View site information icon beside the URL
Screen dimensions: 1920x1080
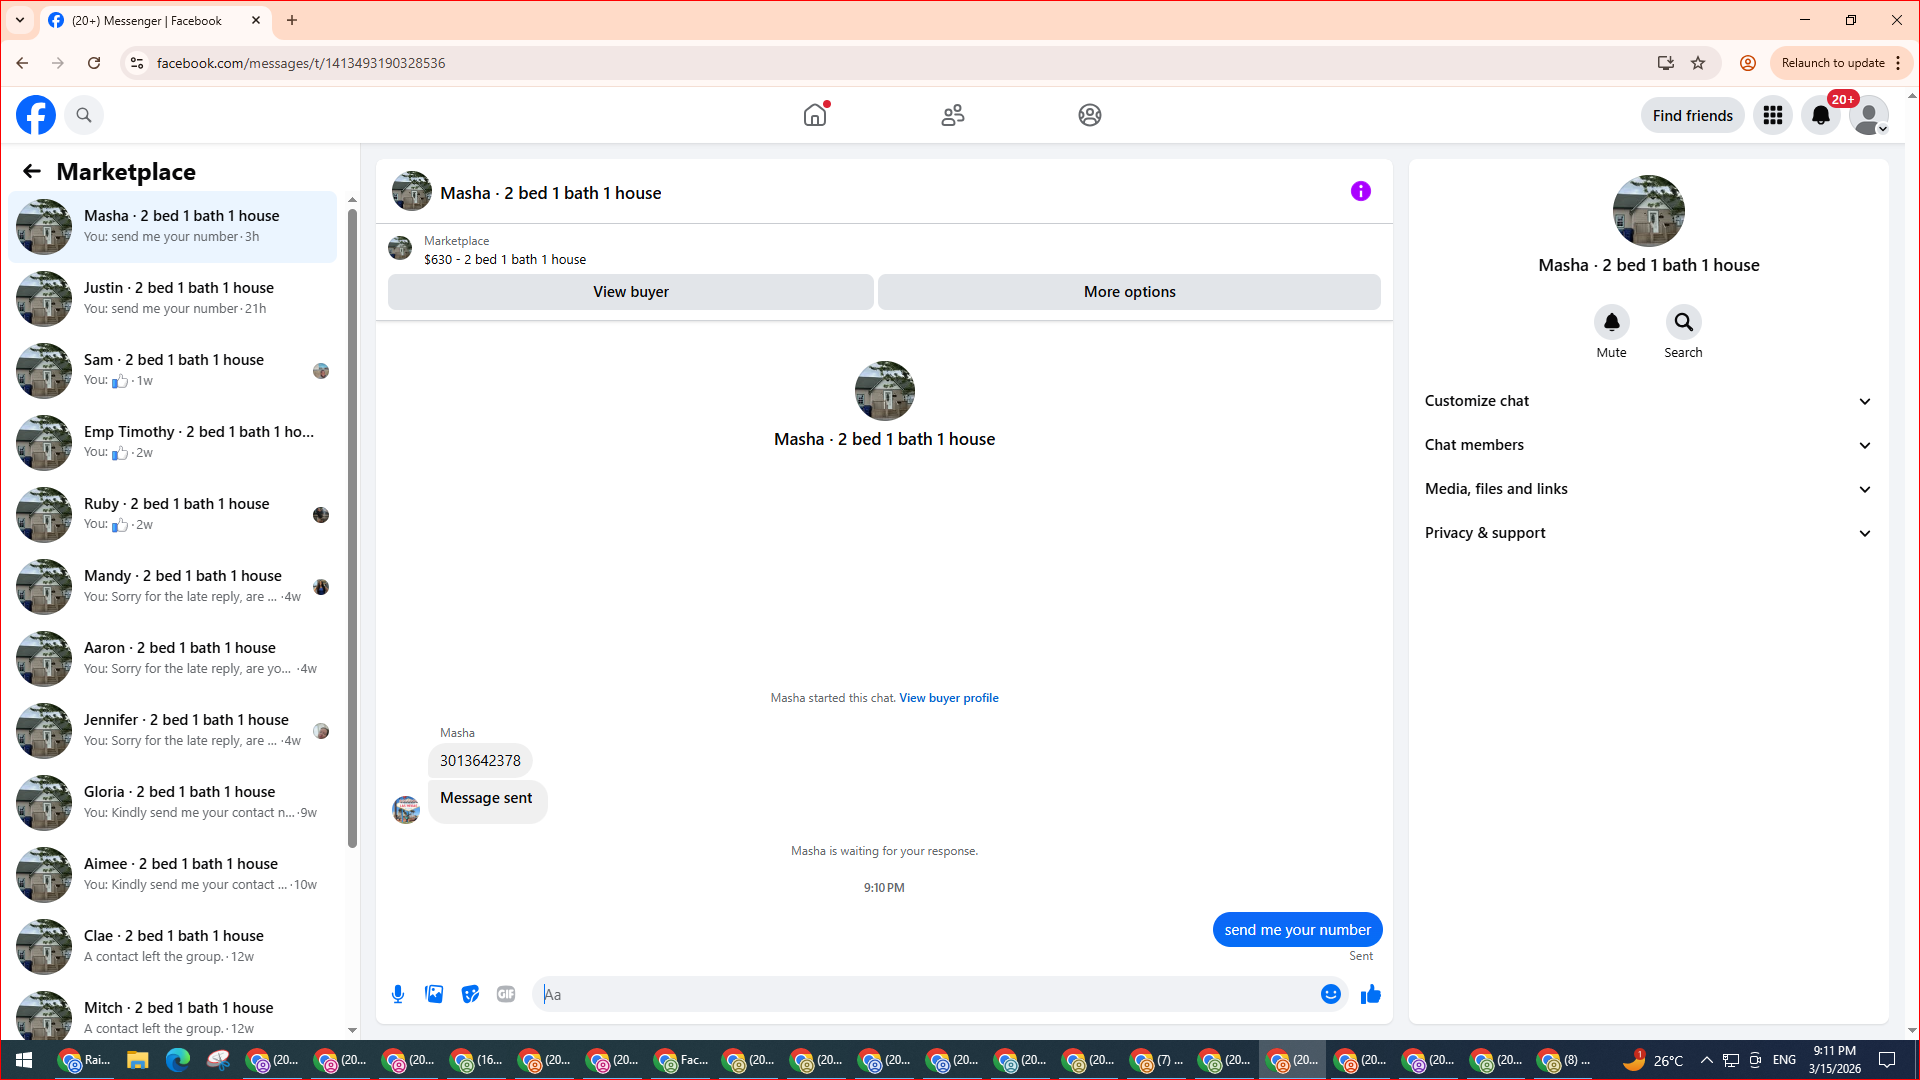[x=137, y=63]
